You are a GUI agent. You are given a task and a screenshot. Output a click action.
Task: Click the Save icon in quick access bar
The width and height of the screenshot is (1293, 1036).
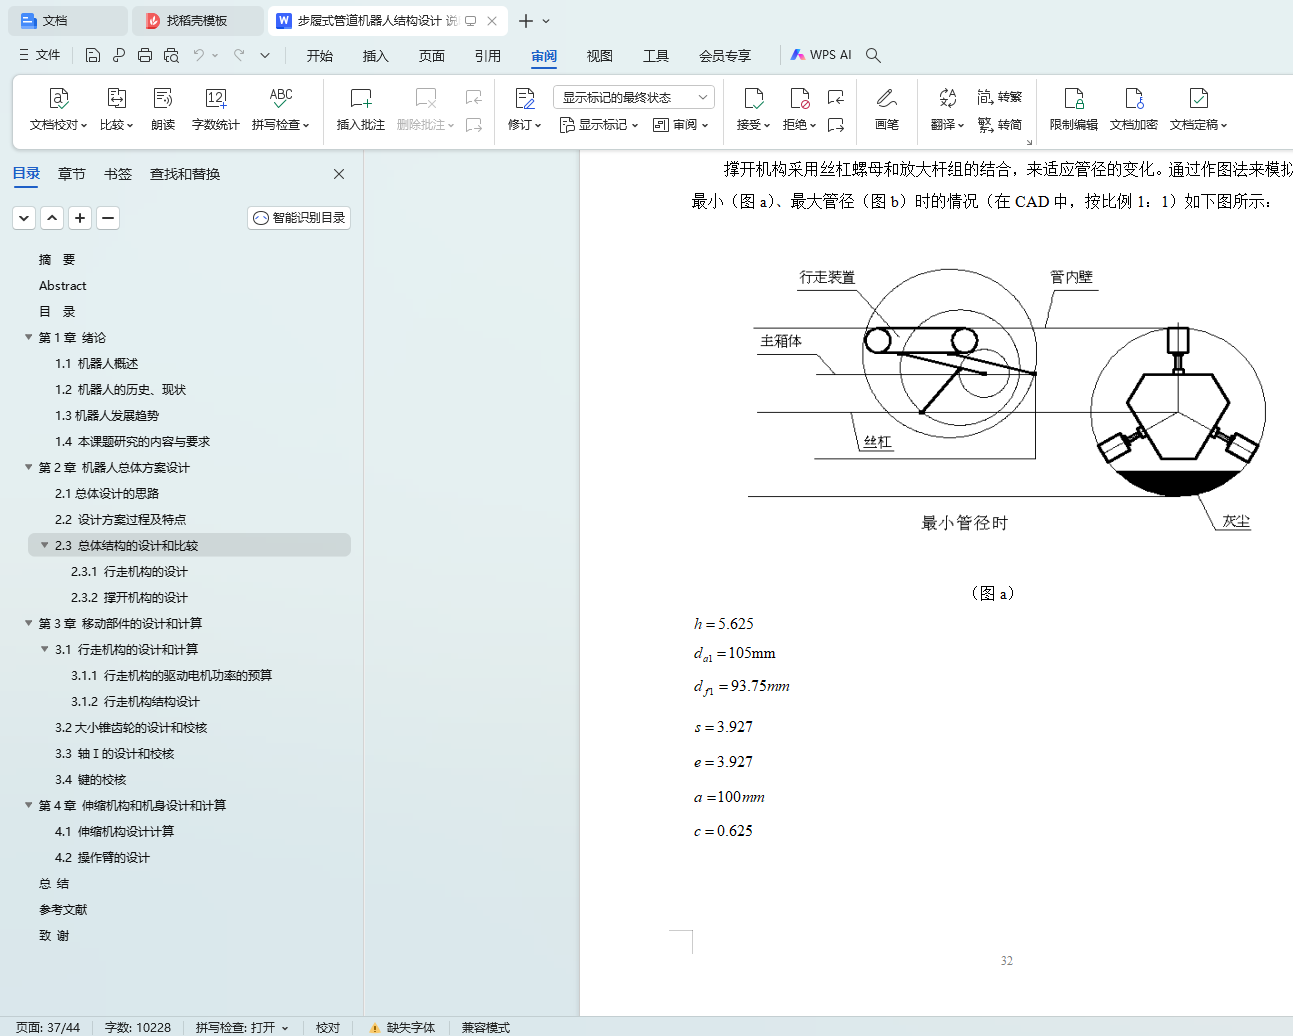click(93, 55)
